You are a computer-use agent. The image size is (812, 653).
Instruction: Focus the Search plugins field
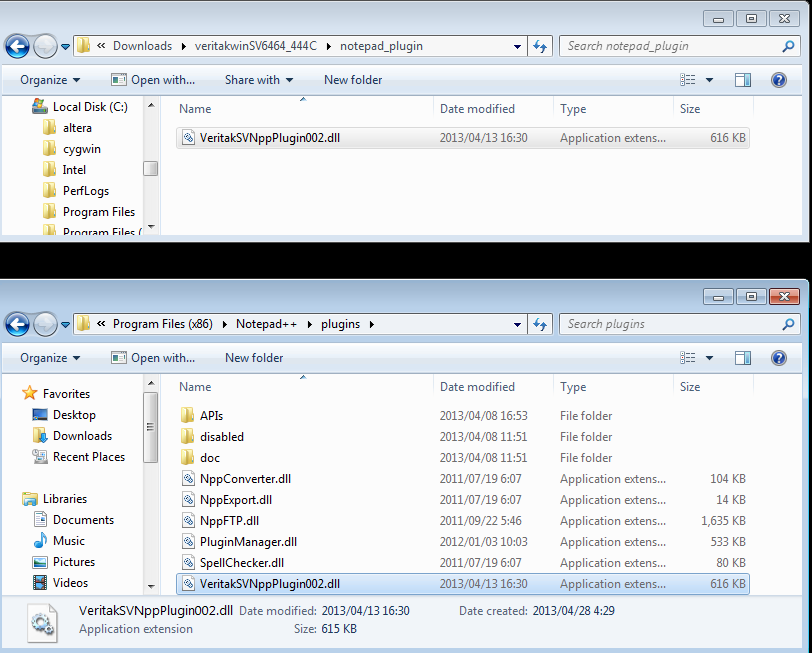click(671, 324)
